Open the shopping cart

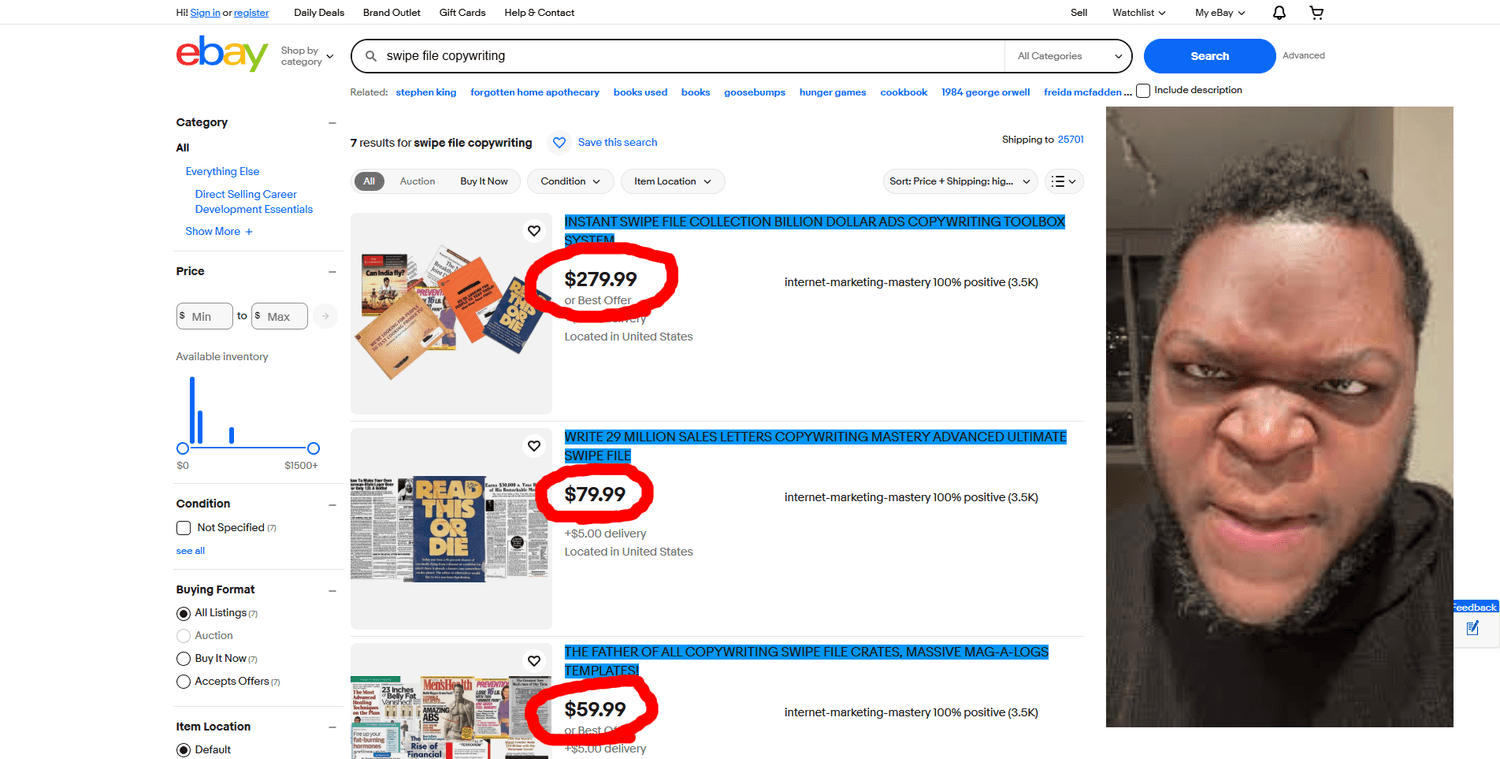tap(1316, 13)
